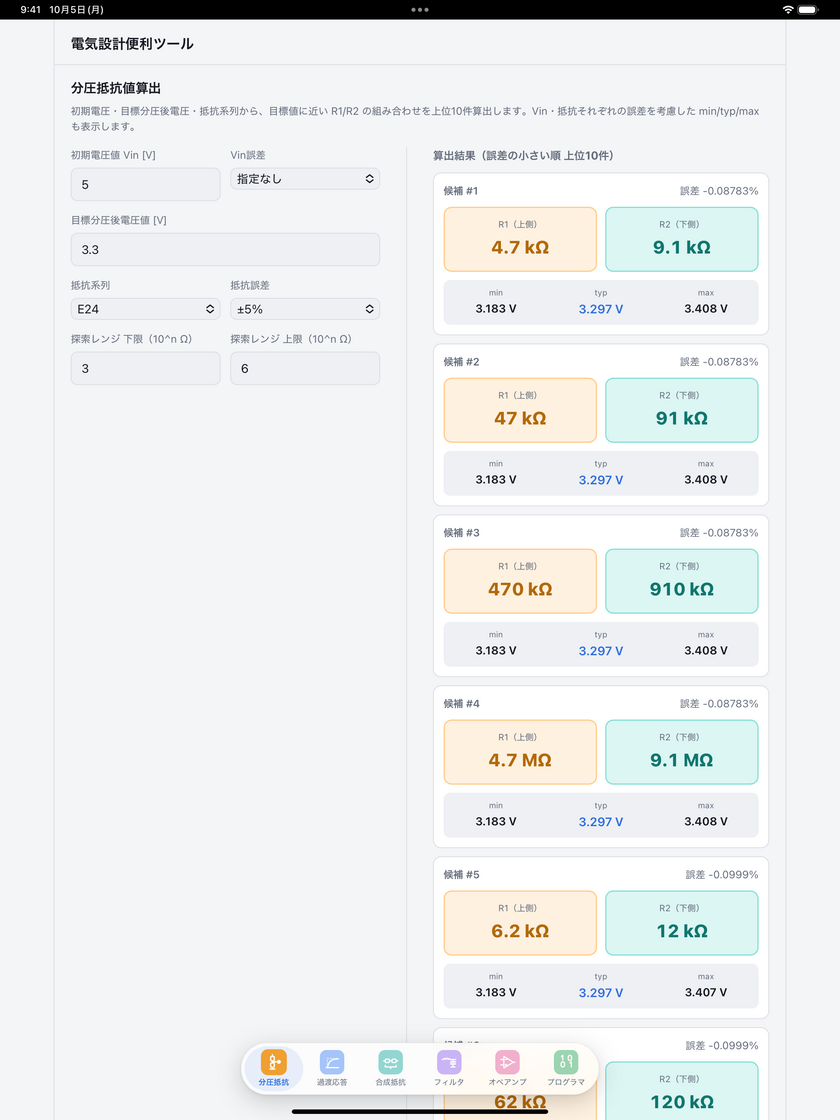Click the typ 3.297 V value in 候補 #1
Screen dimensions: 840x1120
pos(601,309)
